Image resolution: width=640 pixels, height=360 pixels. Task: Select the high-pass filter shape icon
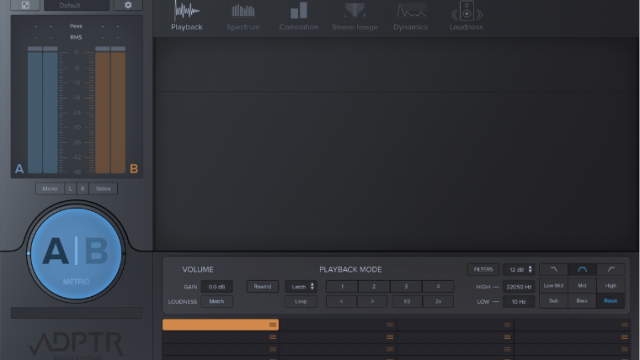pyautogui.click(x=611, y=269)
